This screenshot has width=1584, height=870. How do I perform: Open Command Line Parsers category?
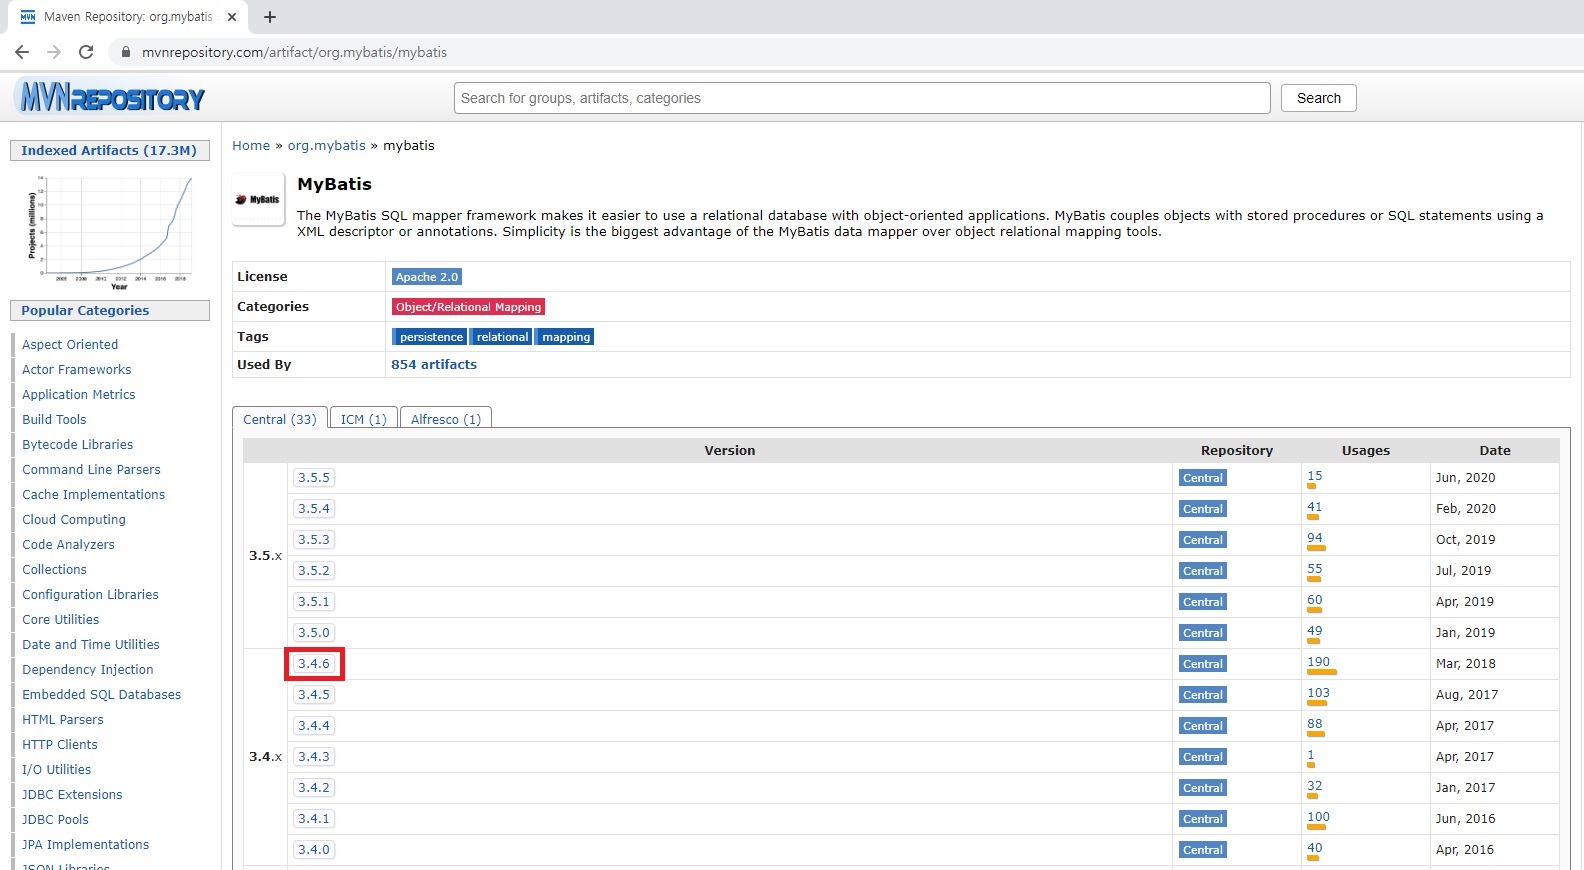point(91,469)
